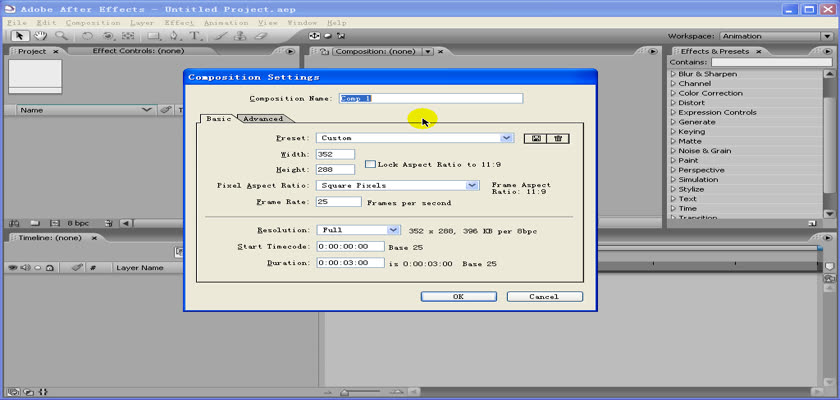Select the Eraser tool

pos(260,36)
